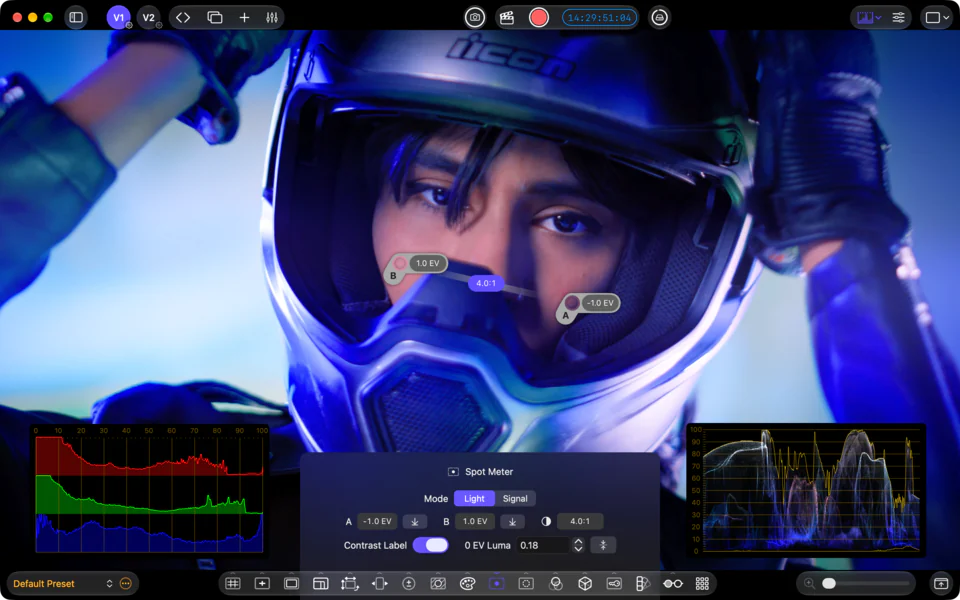
Task: Open the horizontal sliders settings icon
Action: point(898,18)
